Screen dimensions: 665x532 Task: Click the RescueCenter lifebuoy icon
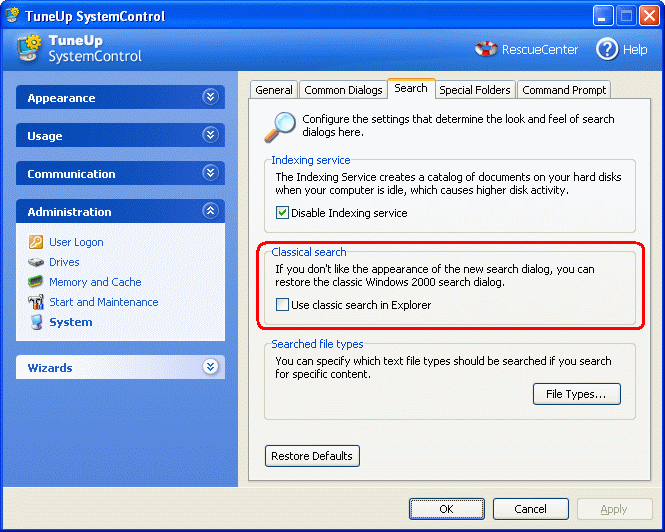click(486, 49)
